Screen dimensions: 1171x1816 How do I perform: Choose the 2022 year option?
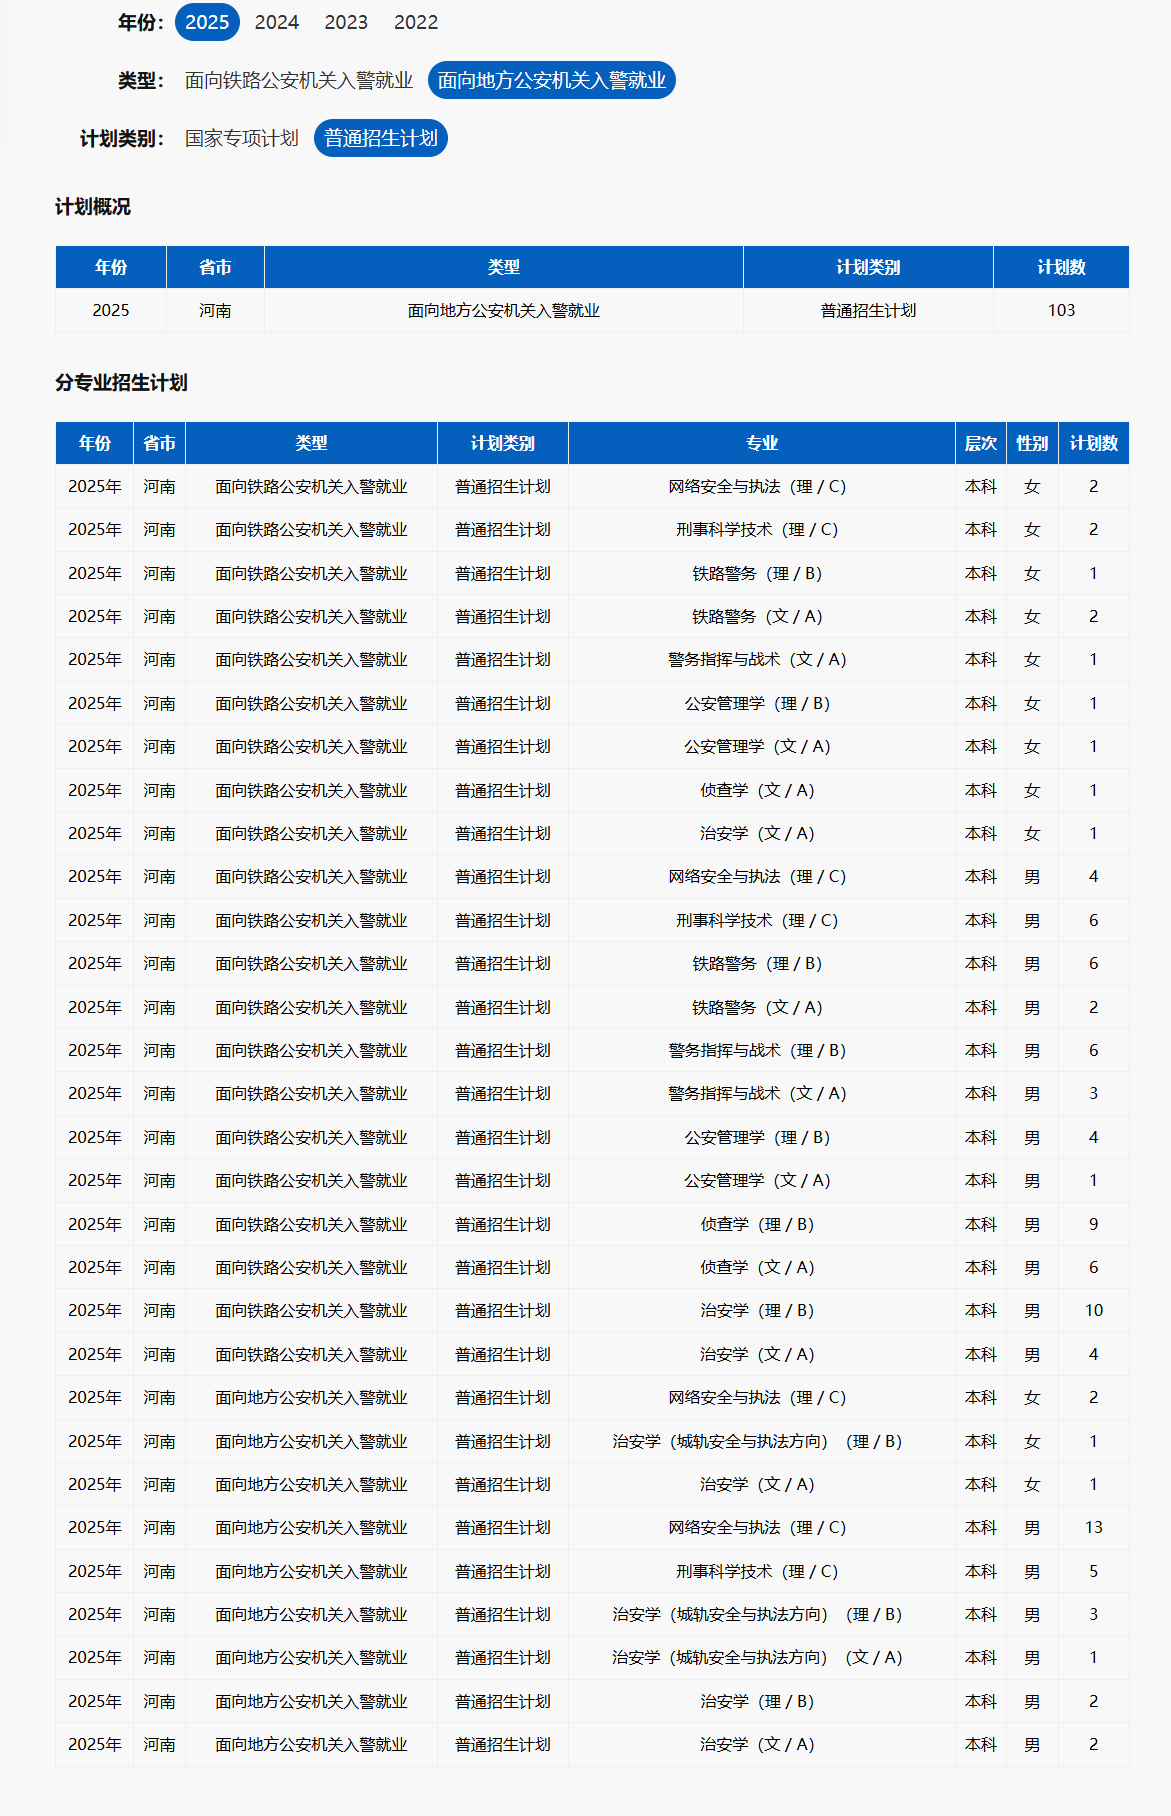coord(416,22)
